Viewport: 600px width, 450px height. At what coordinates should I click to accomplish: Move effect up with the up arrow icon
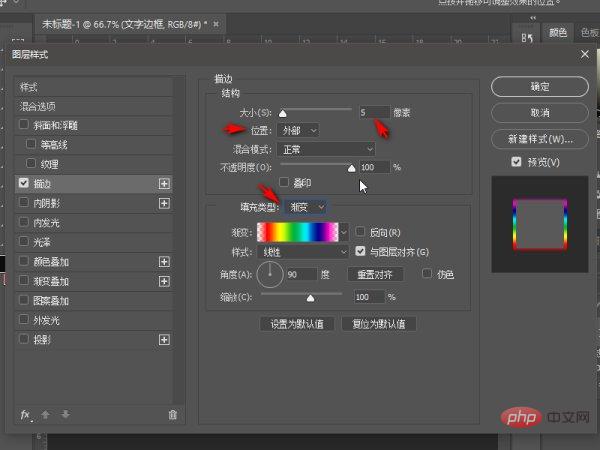(46, 415)
